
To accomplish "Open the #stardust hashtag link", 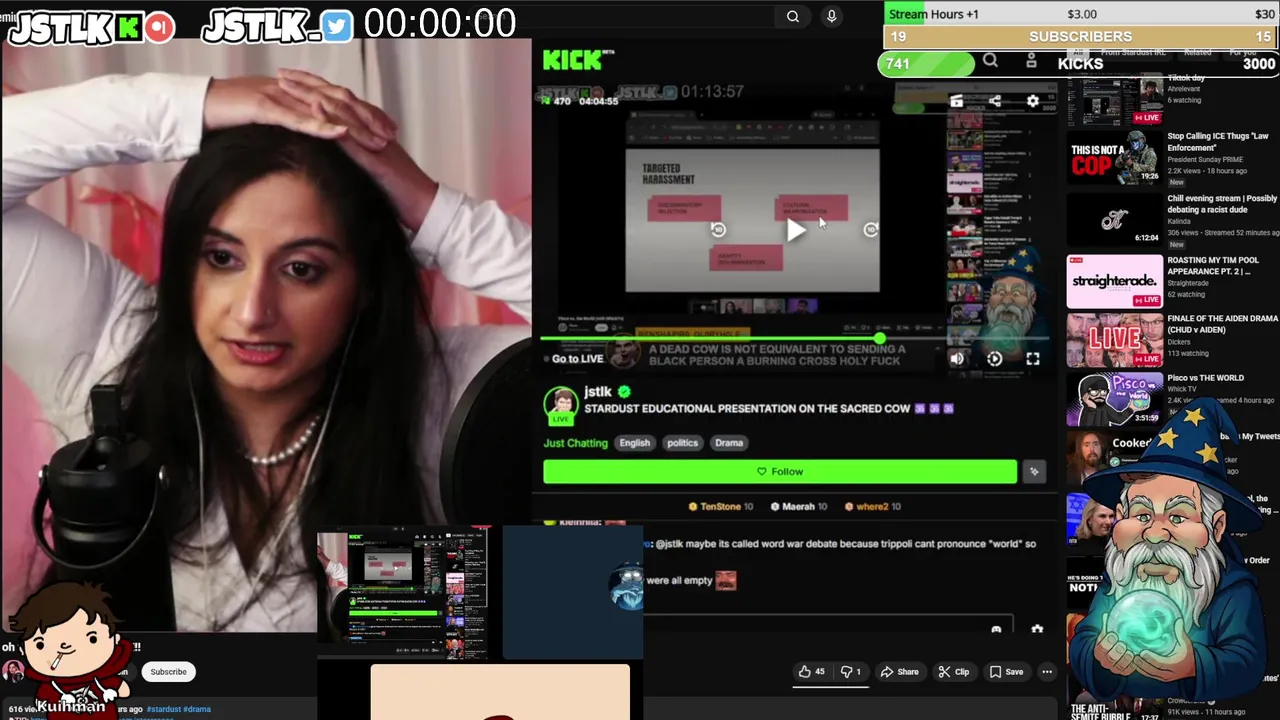I will pos(164,709).
